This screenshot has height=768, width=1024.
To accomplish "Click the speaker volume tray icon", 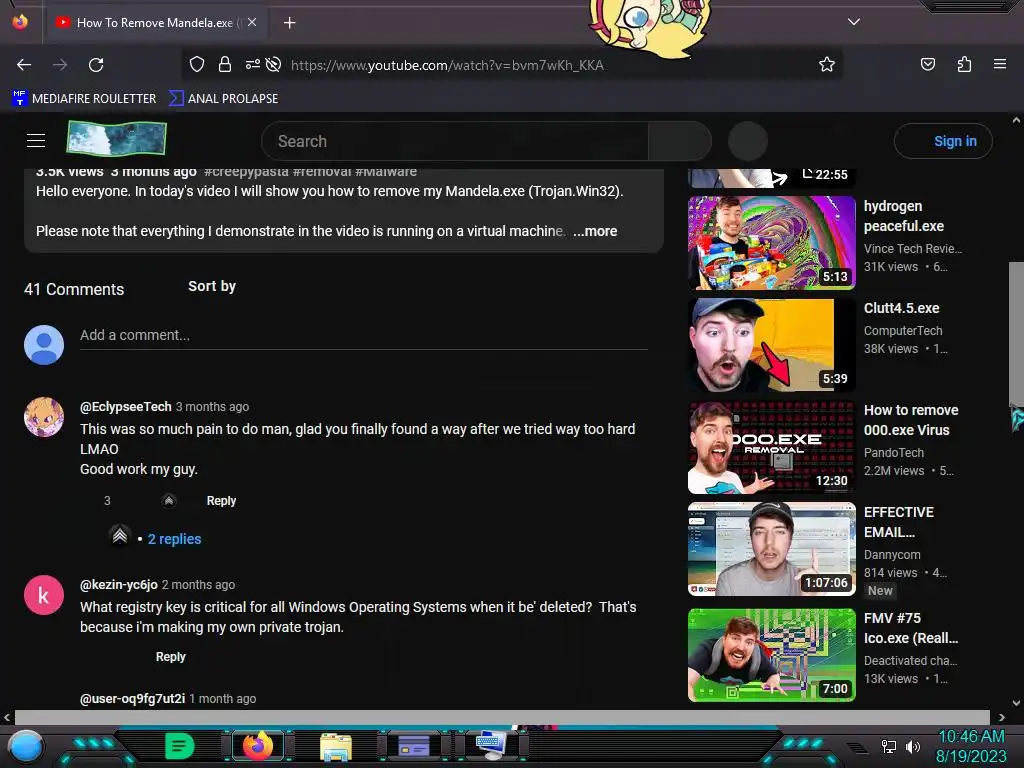I will pyautogui.click(x=913, y=746).
